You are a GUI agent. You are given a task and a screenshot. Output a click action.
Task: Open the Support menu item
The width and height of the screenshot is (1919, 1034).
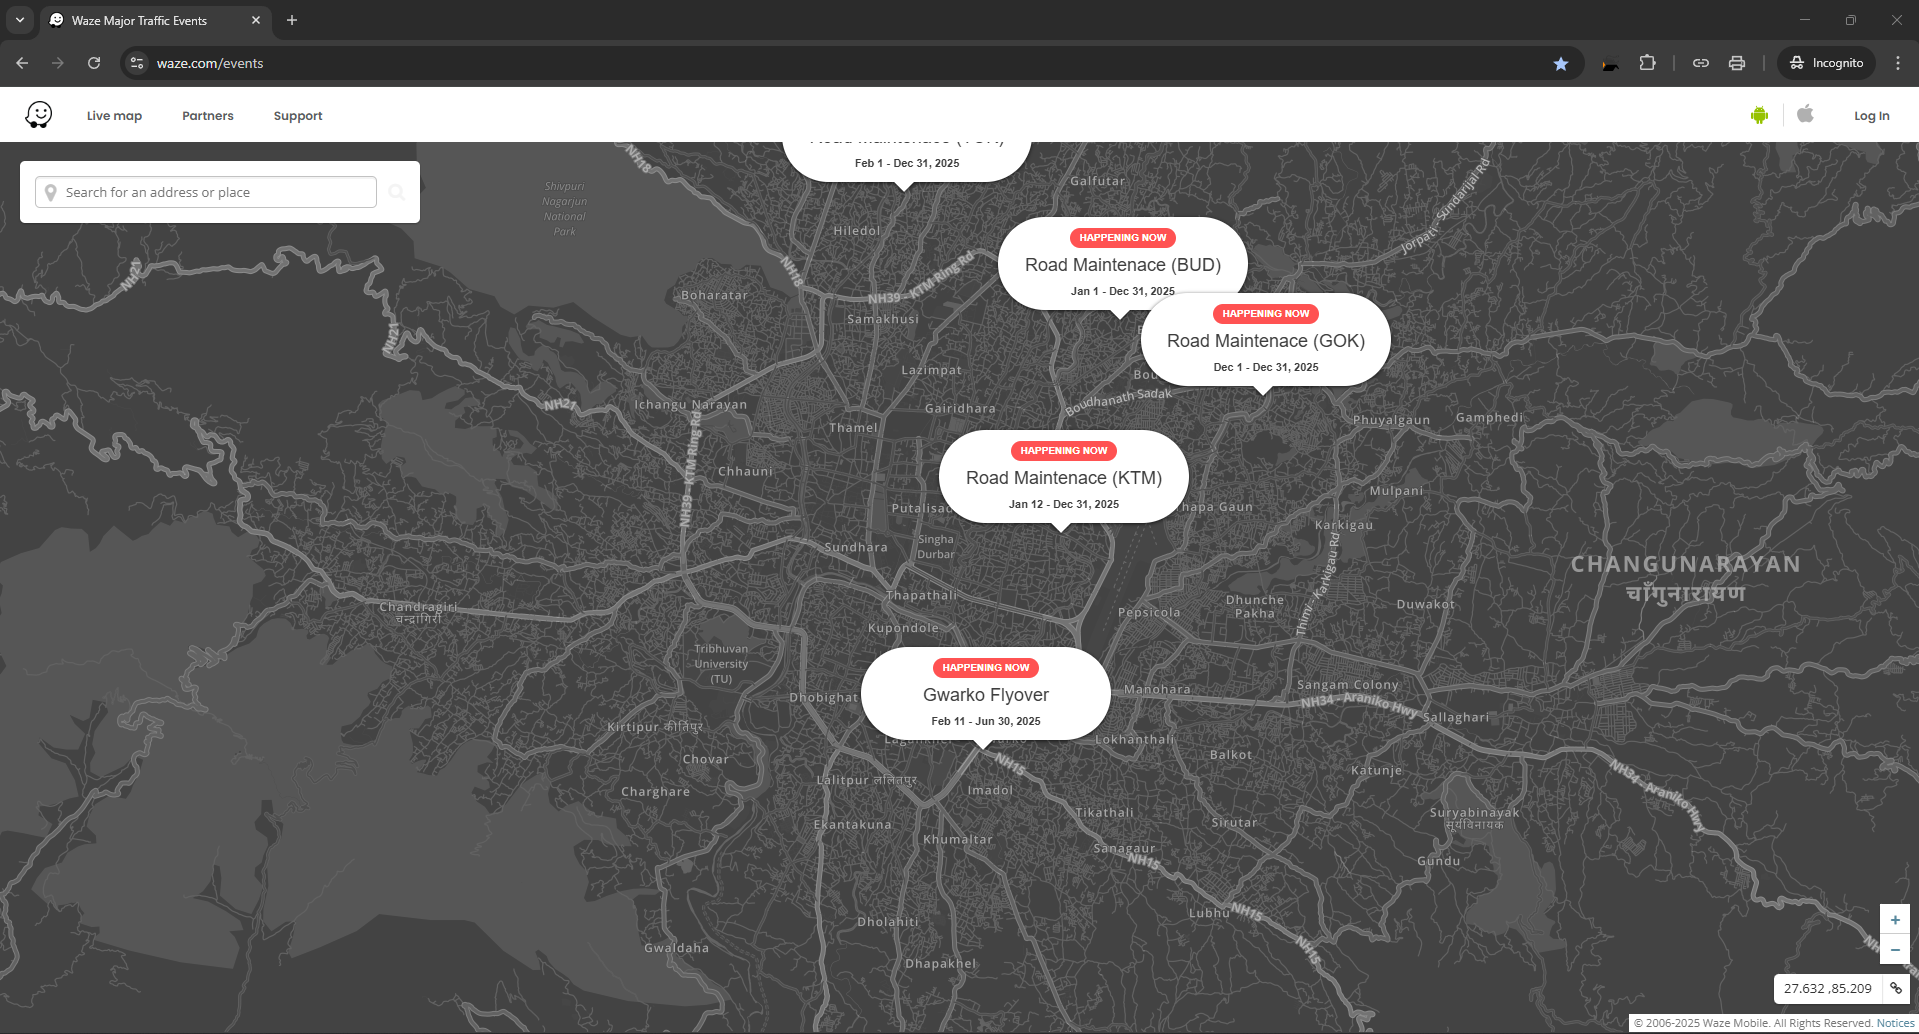pos(298,116)
